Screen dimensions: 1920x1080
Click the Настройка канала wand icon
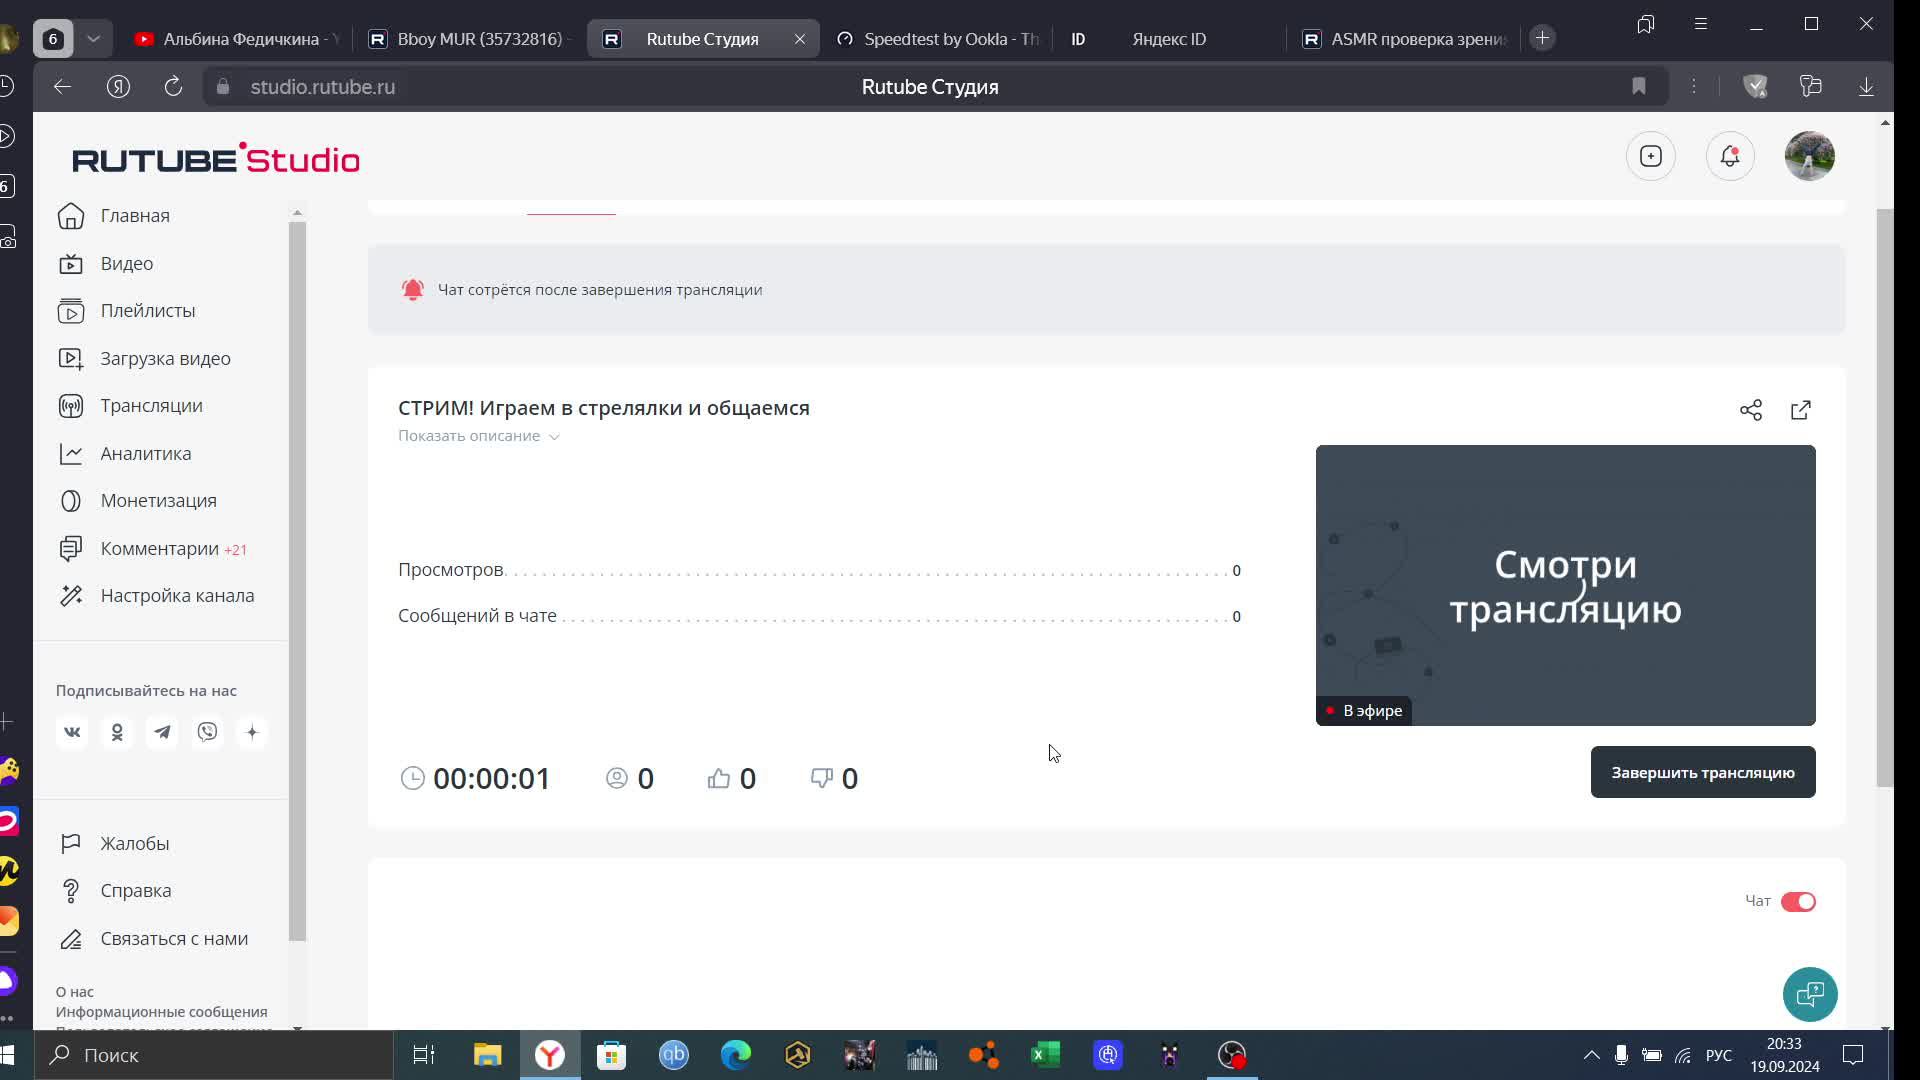[x=70, y=596]
